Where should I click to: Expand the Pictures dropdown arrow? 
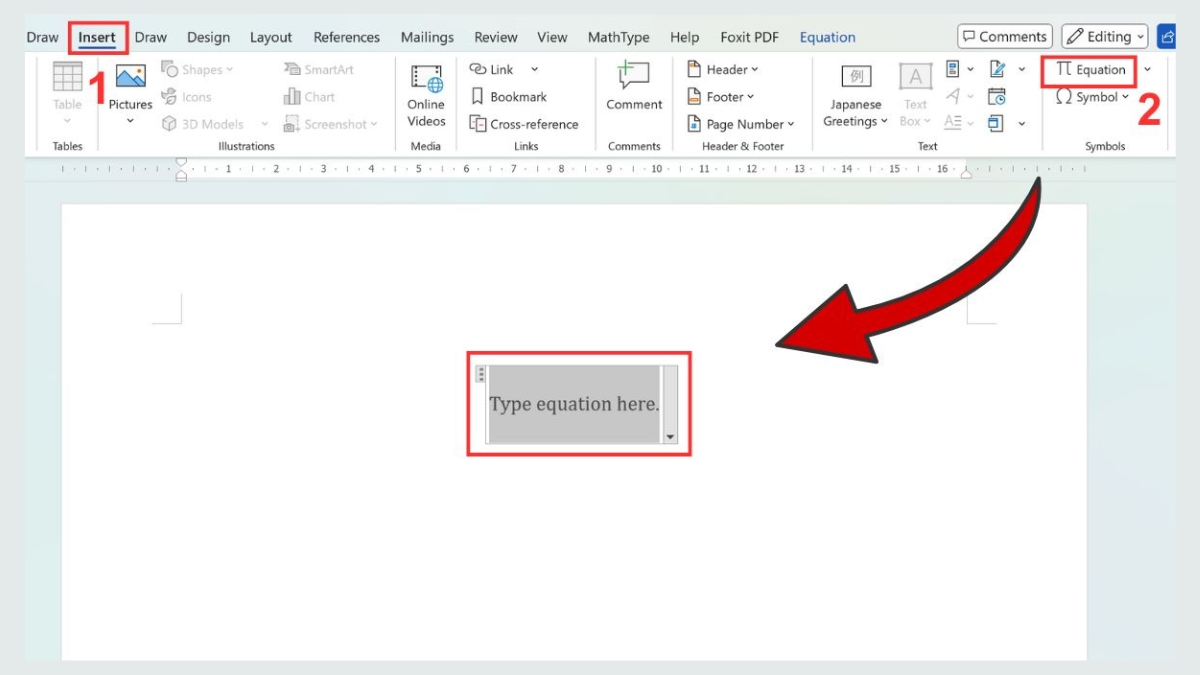(x=130, y=121)
